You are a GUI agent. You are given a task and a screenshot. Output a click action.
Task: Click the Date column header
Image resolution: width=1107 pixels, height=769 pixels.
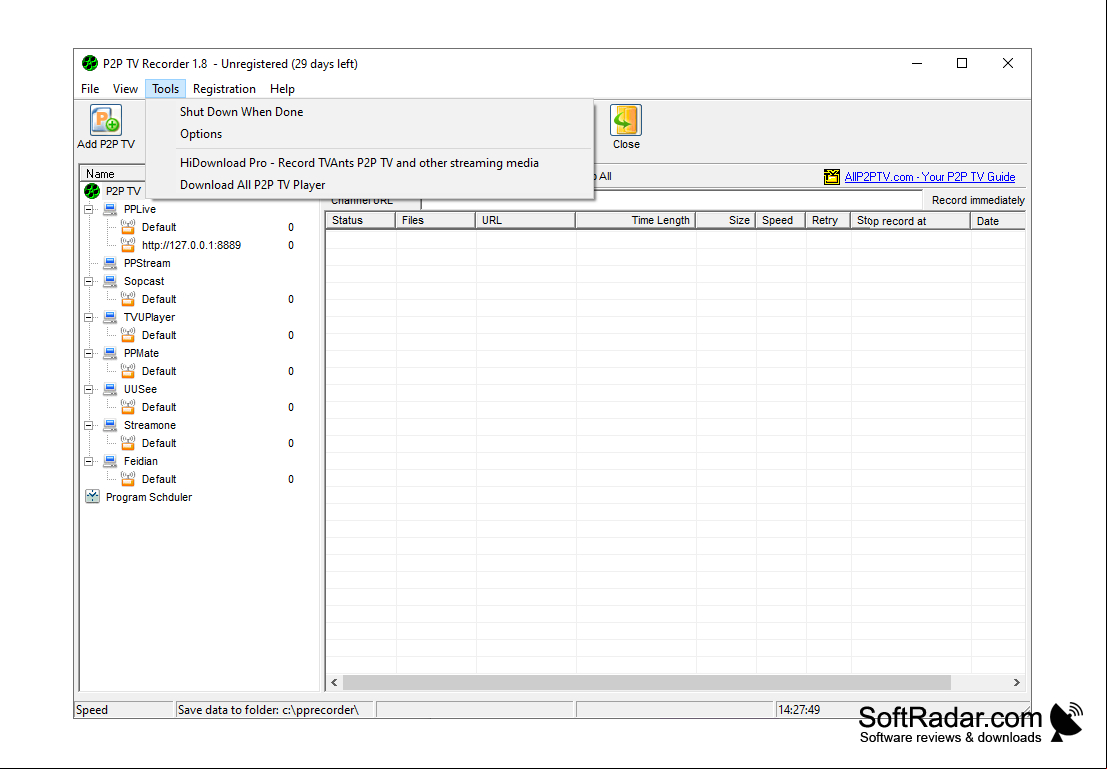(x=998, y=220)
